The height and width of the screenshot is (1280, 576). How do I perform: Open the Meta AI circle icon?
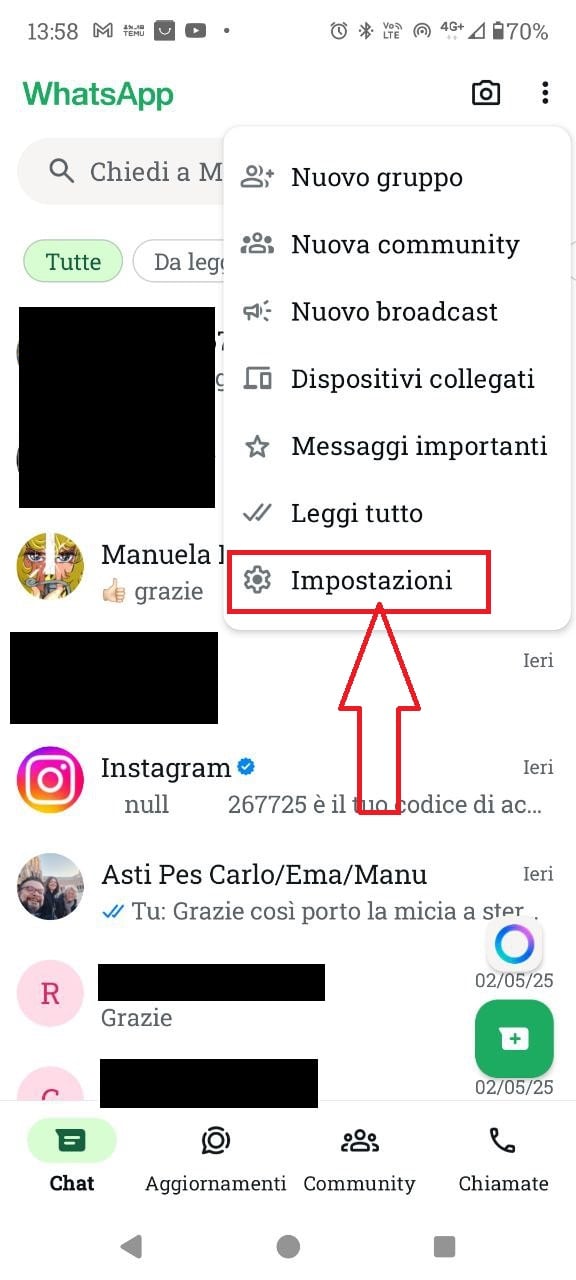(515, 944)
